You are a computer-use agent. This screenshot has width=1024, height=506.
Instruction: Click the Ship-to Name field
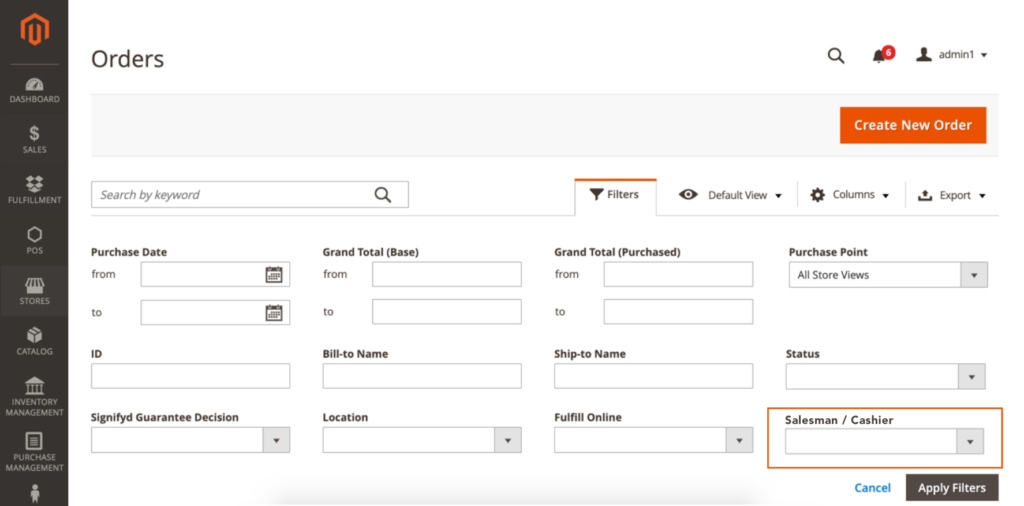tap(653, 376)
